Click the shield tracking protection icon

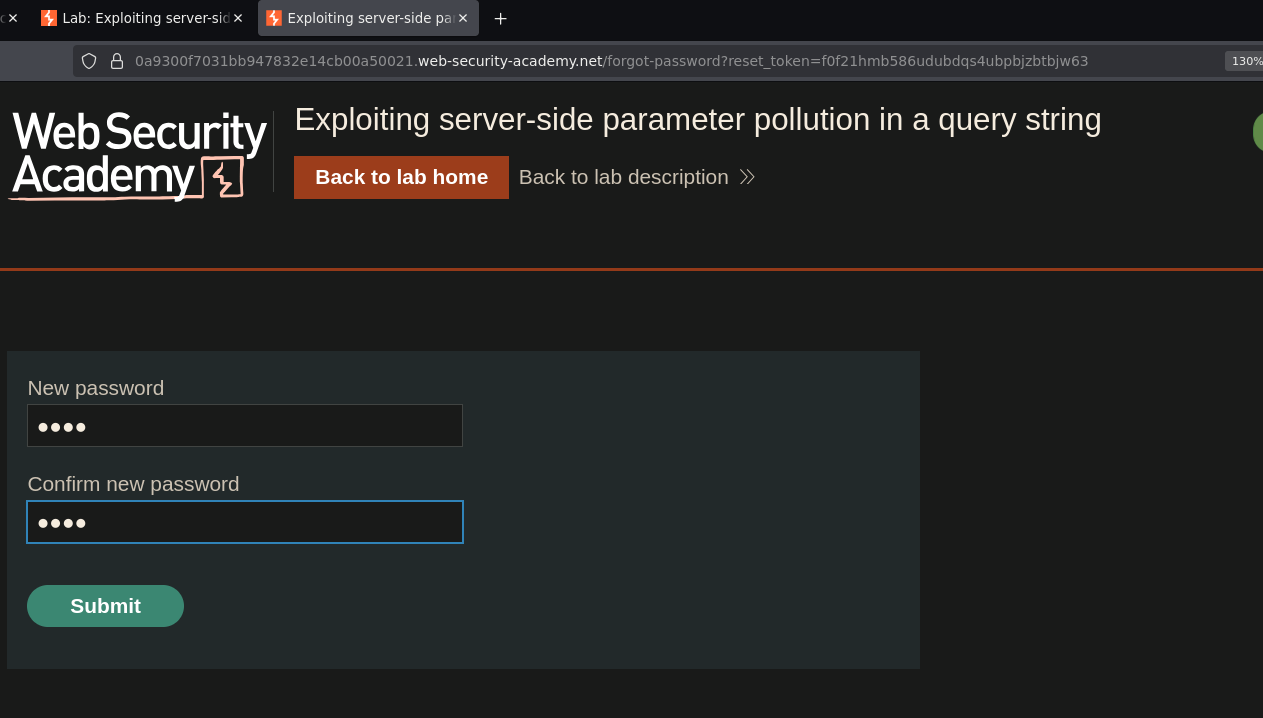click(x=89, y=61)
